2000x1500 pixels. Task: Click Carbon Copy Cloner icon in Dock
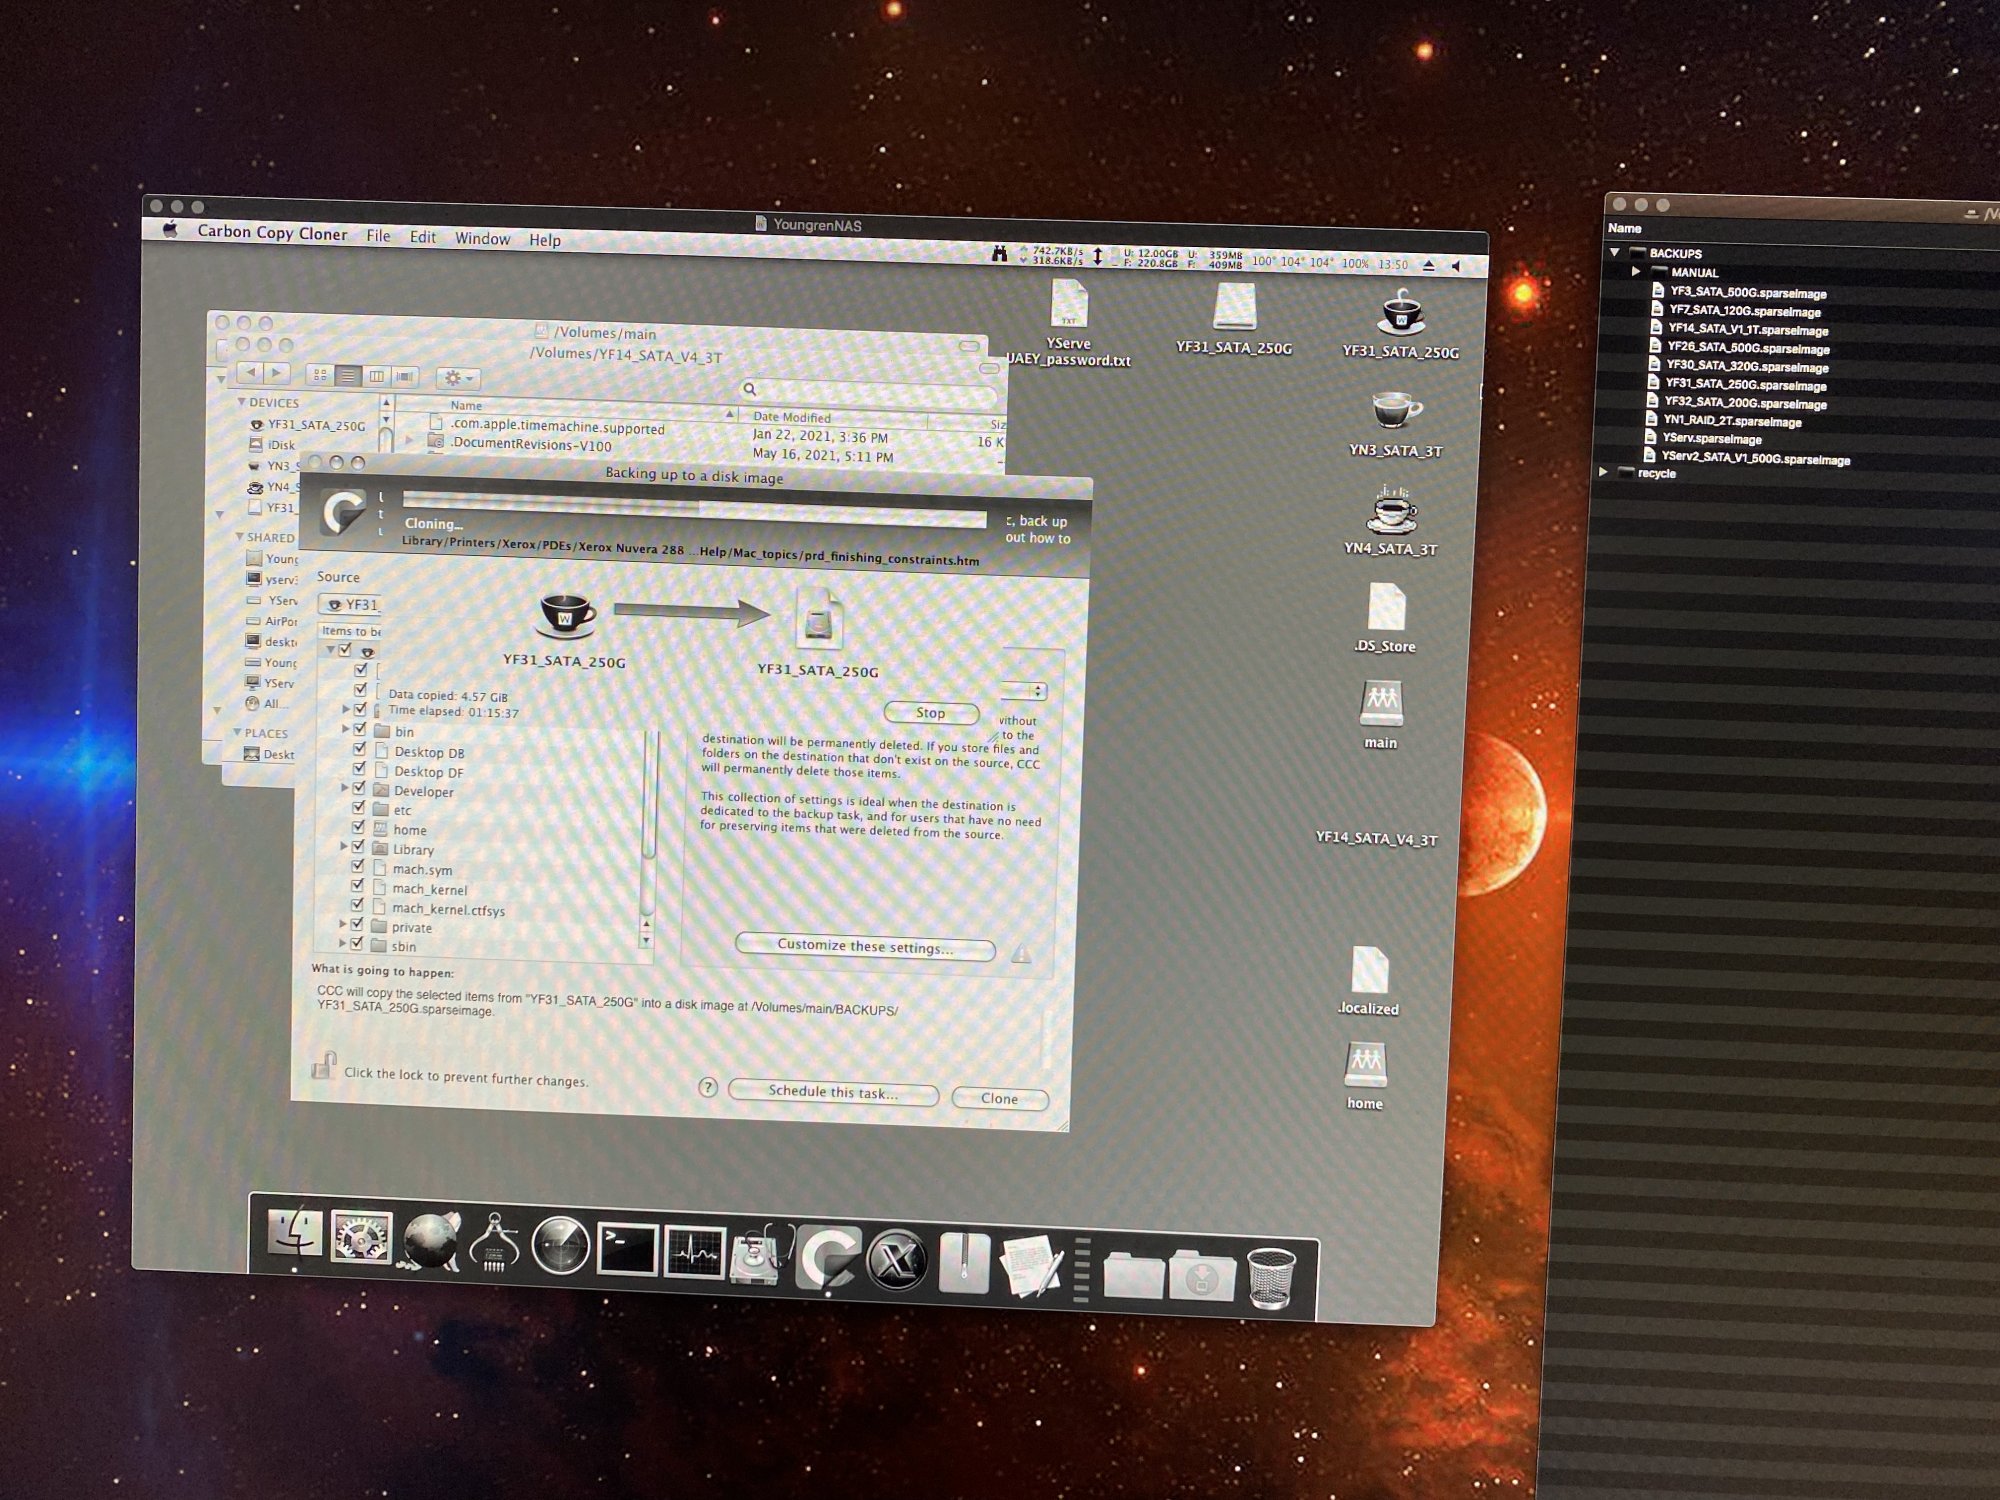click(x=828, y=1257)
